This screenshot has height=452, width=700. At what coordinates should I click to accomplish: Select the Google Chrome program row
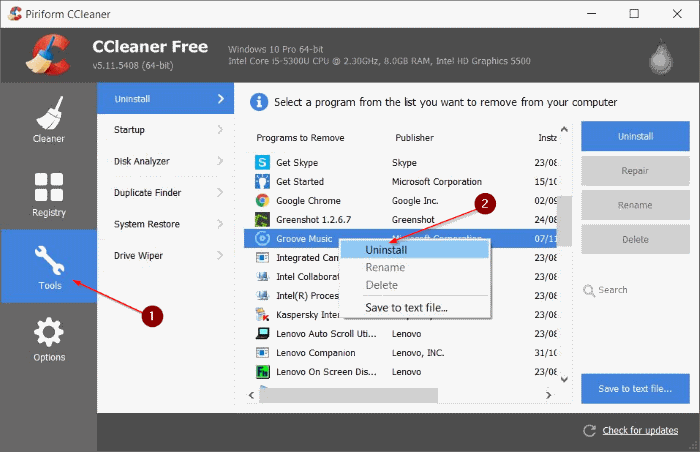point(400,201)
